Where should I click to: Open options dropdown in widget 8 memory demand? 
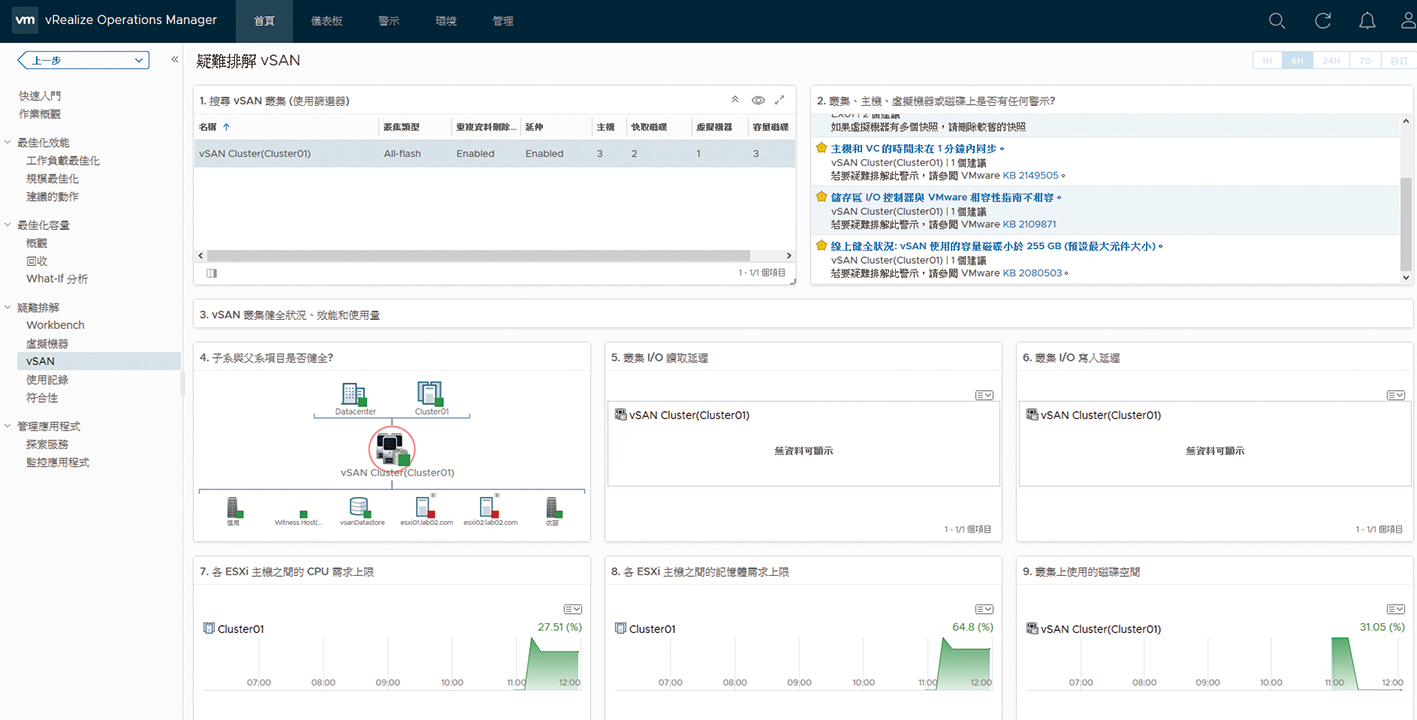click(984, 609)
